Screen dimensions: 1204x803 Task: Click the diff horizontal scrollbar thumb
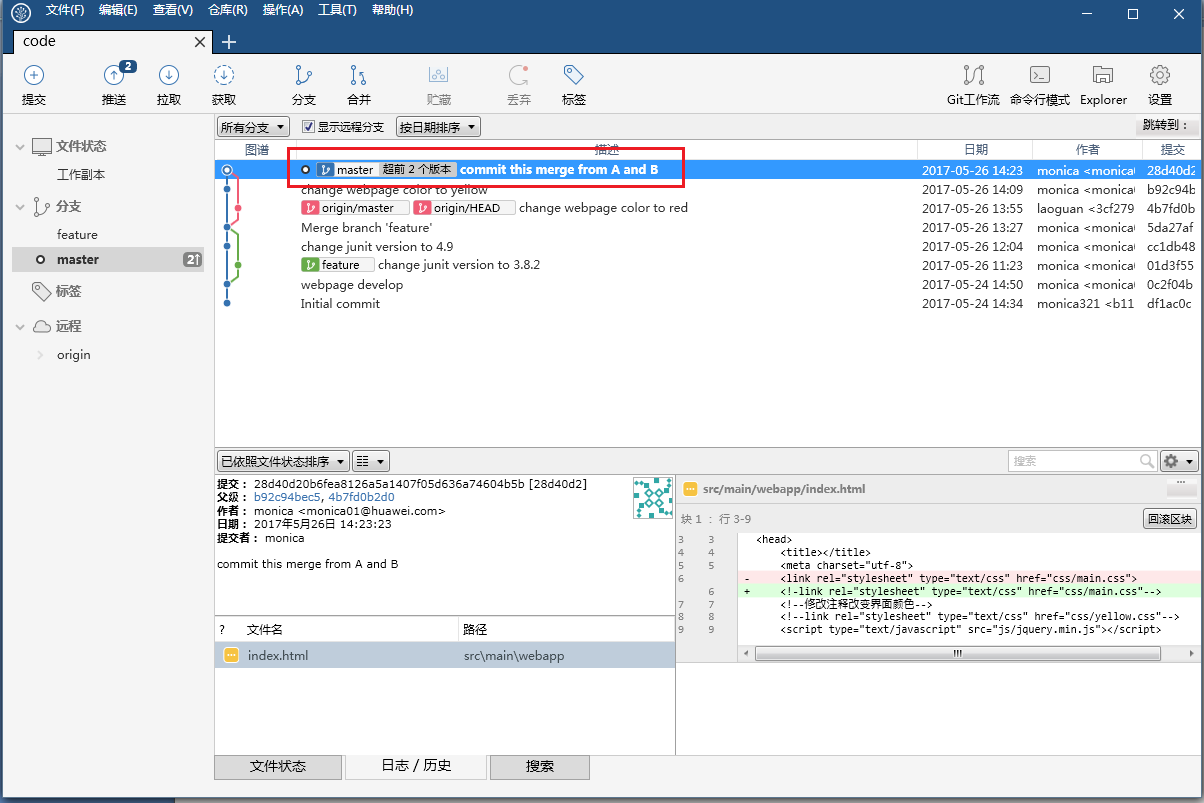(957, 653)
